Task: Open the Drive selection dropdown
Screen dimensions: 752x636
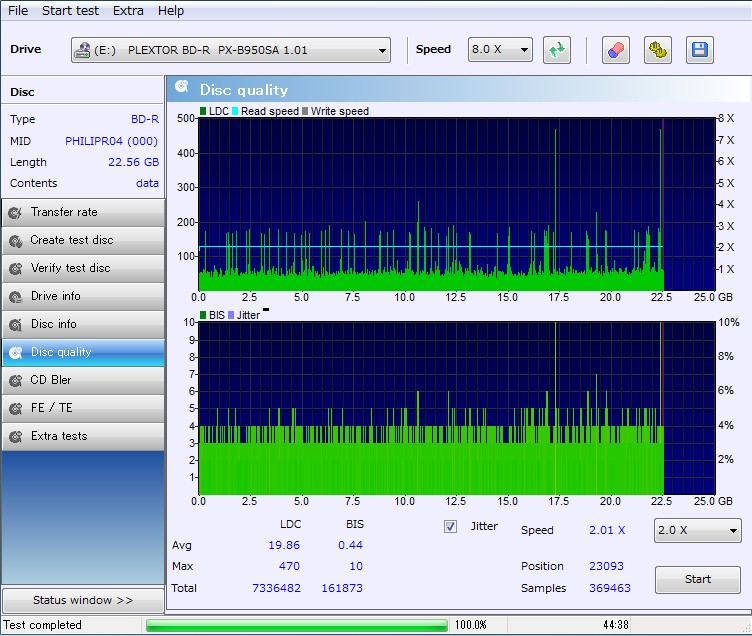Action: pos(231,50)
